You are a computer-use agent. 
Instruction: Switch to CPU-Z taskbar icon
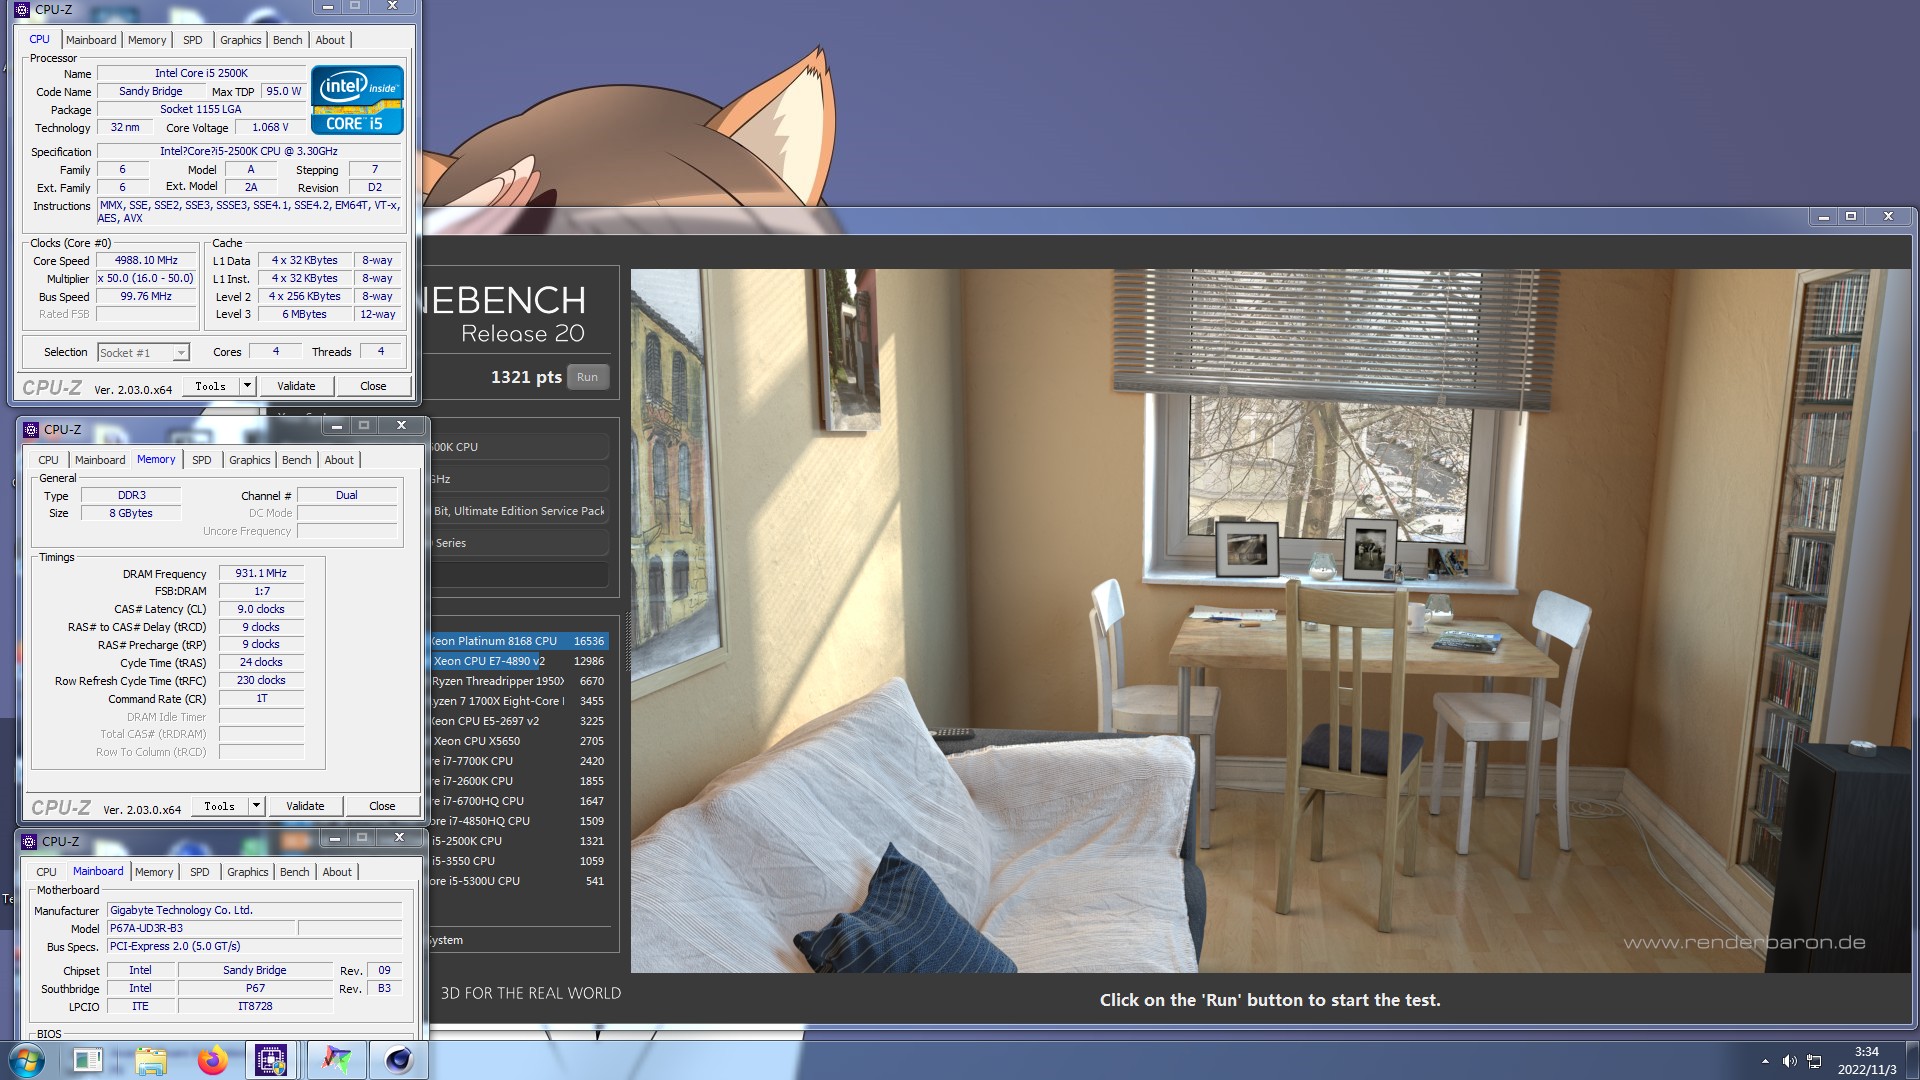(x=272, y=1060)
